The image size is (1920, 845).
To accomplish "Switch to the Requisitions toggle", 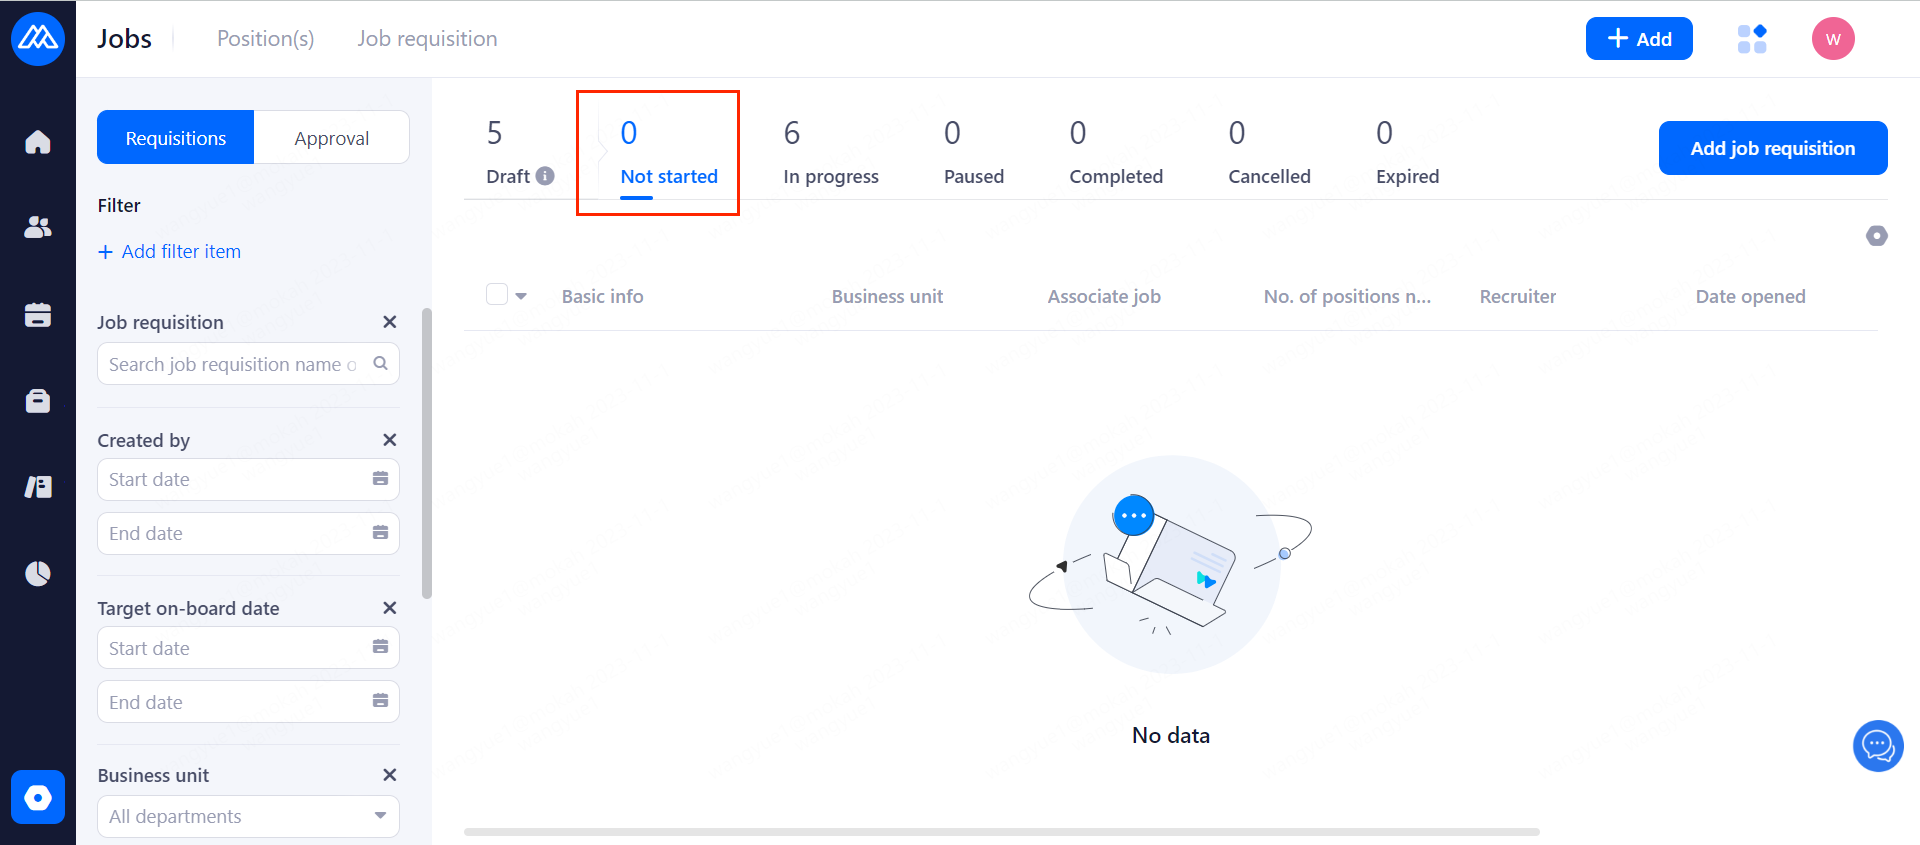I will (176, 138).
